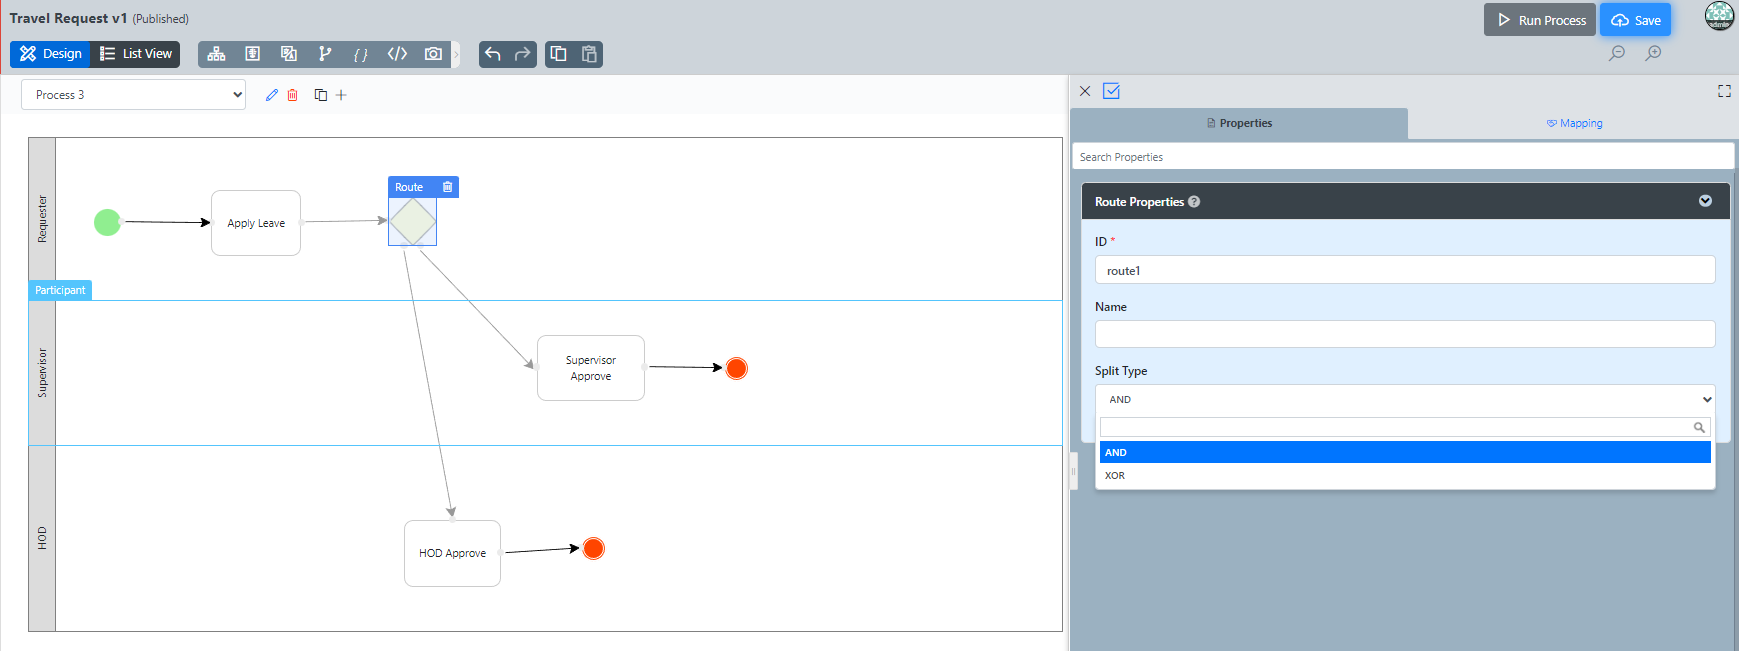The width and height of the screenshot is (1739, 651).
Task: Click the undo arrow in the toolbar
Action: pyautogui.click(x=492, y=54)
